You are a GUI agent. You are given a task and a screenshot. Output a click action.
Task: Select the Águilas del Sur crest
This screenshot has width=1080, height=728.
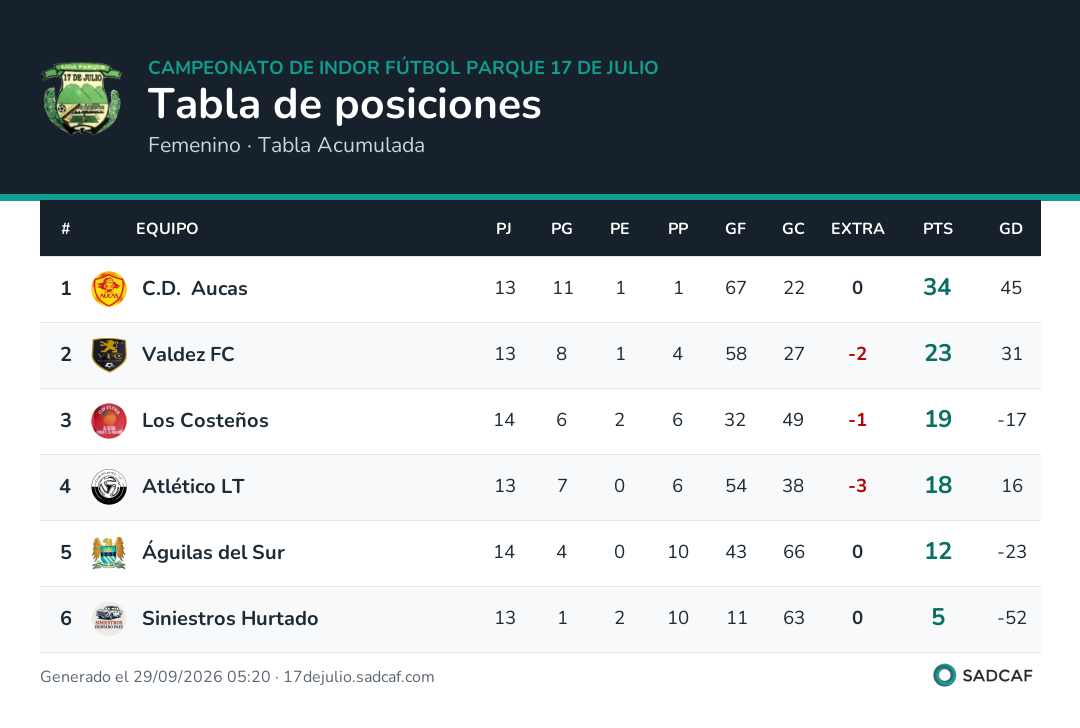pyautogui.click(x=109, y=553)
